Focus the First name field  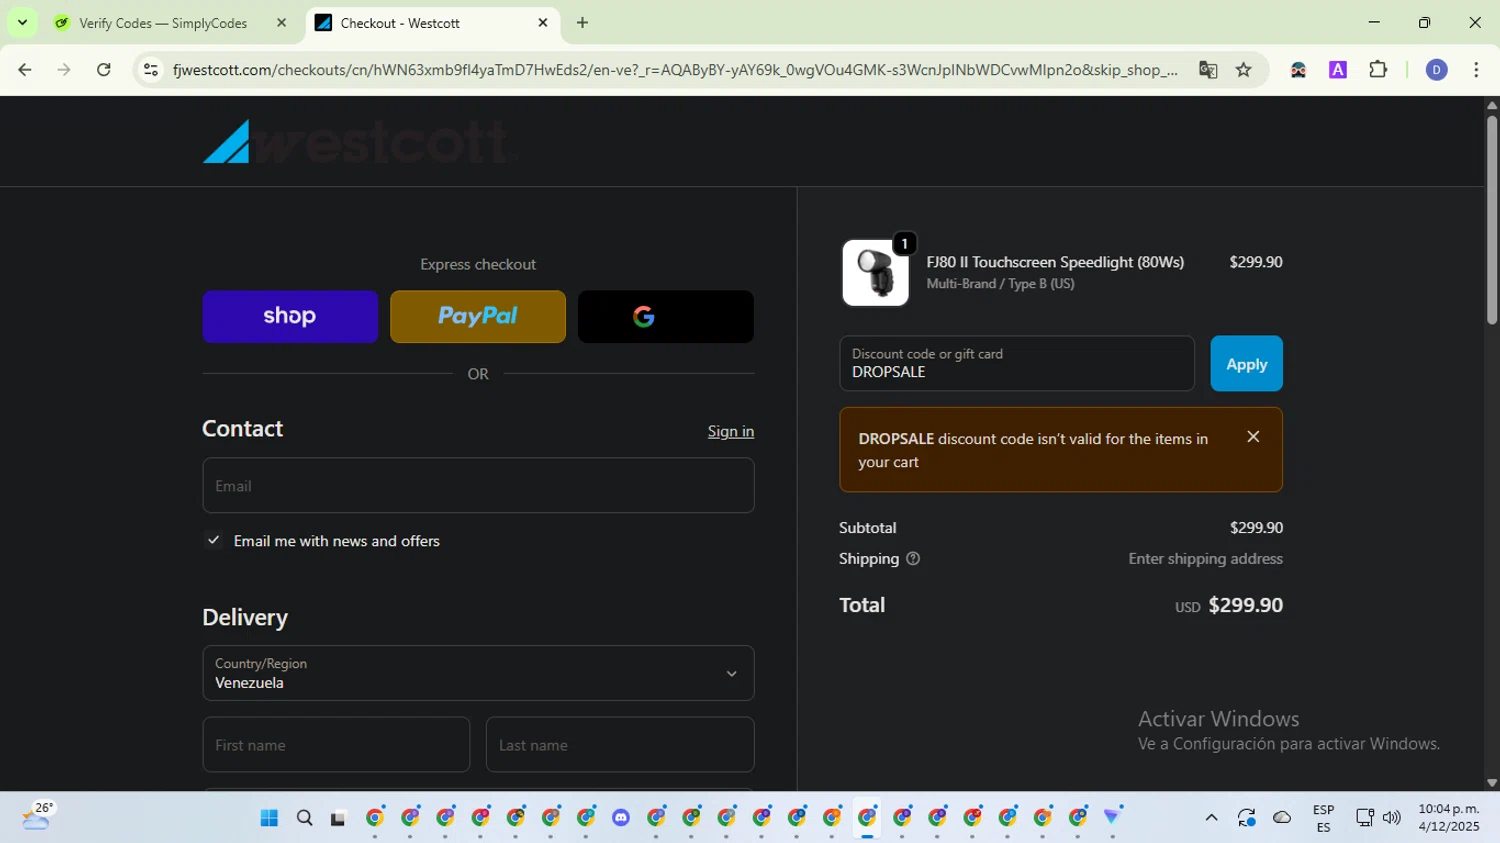click(336, 744)
